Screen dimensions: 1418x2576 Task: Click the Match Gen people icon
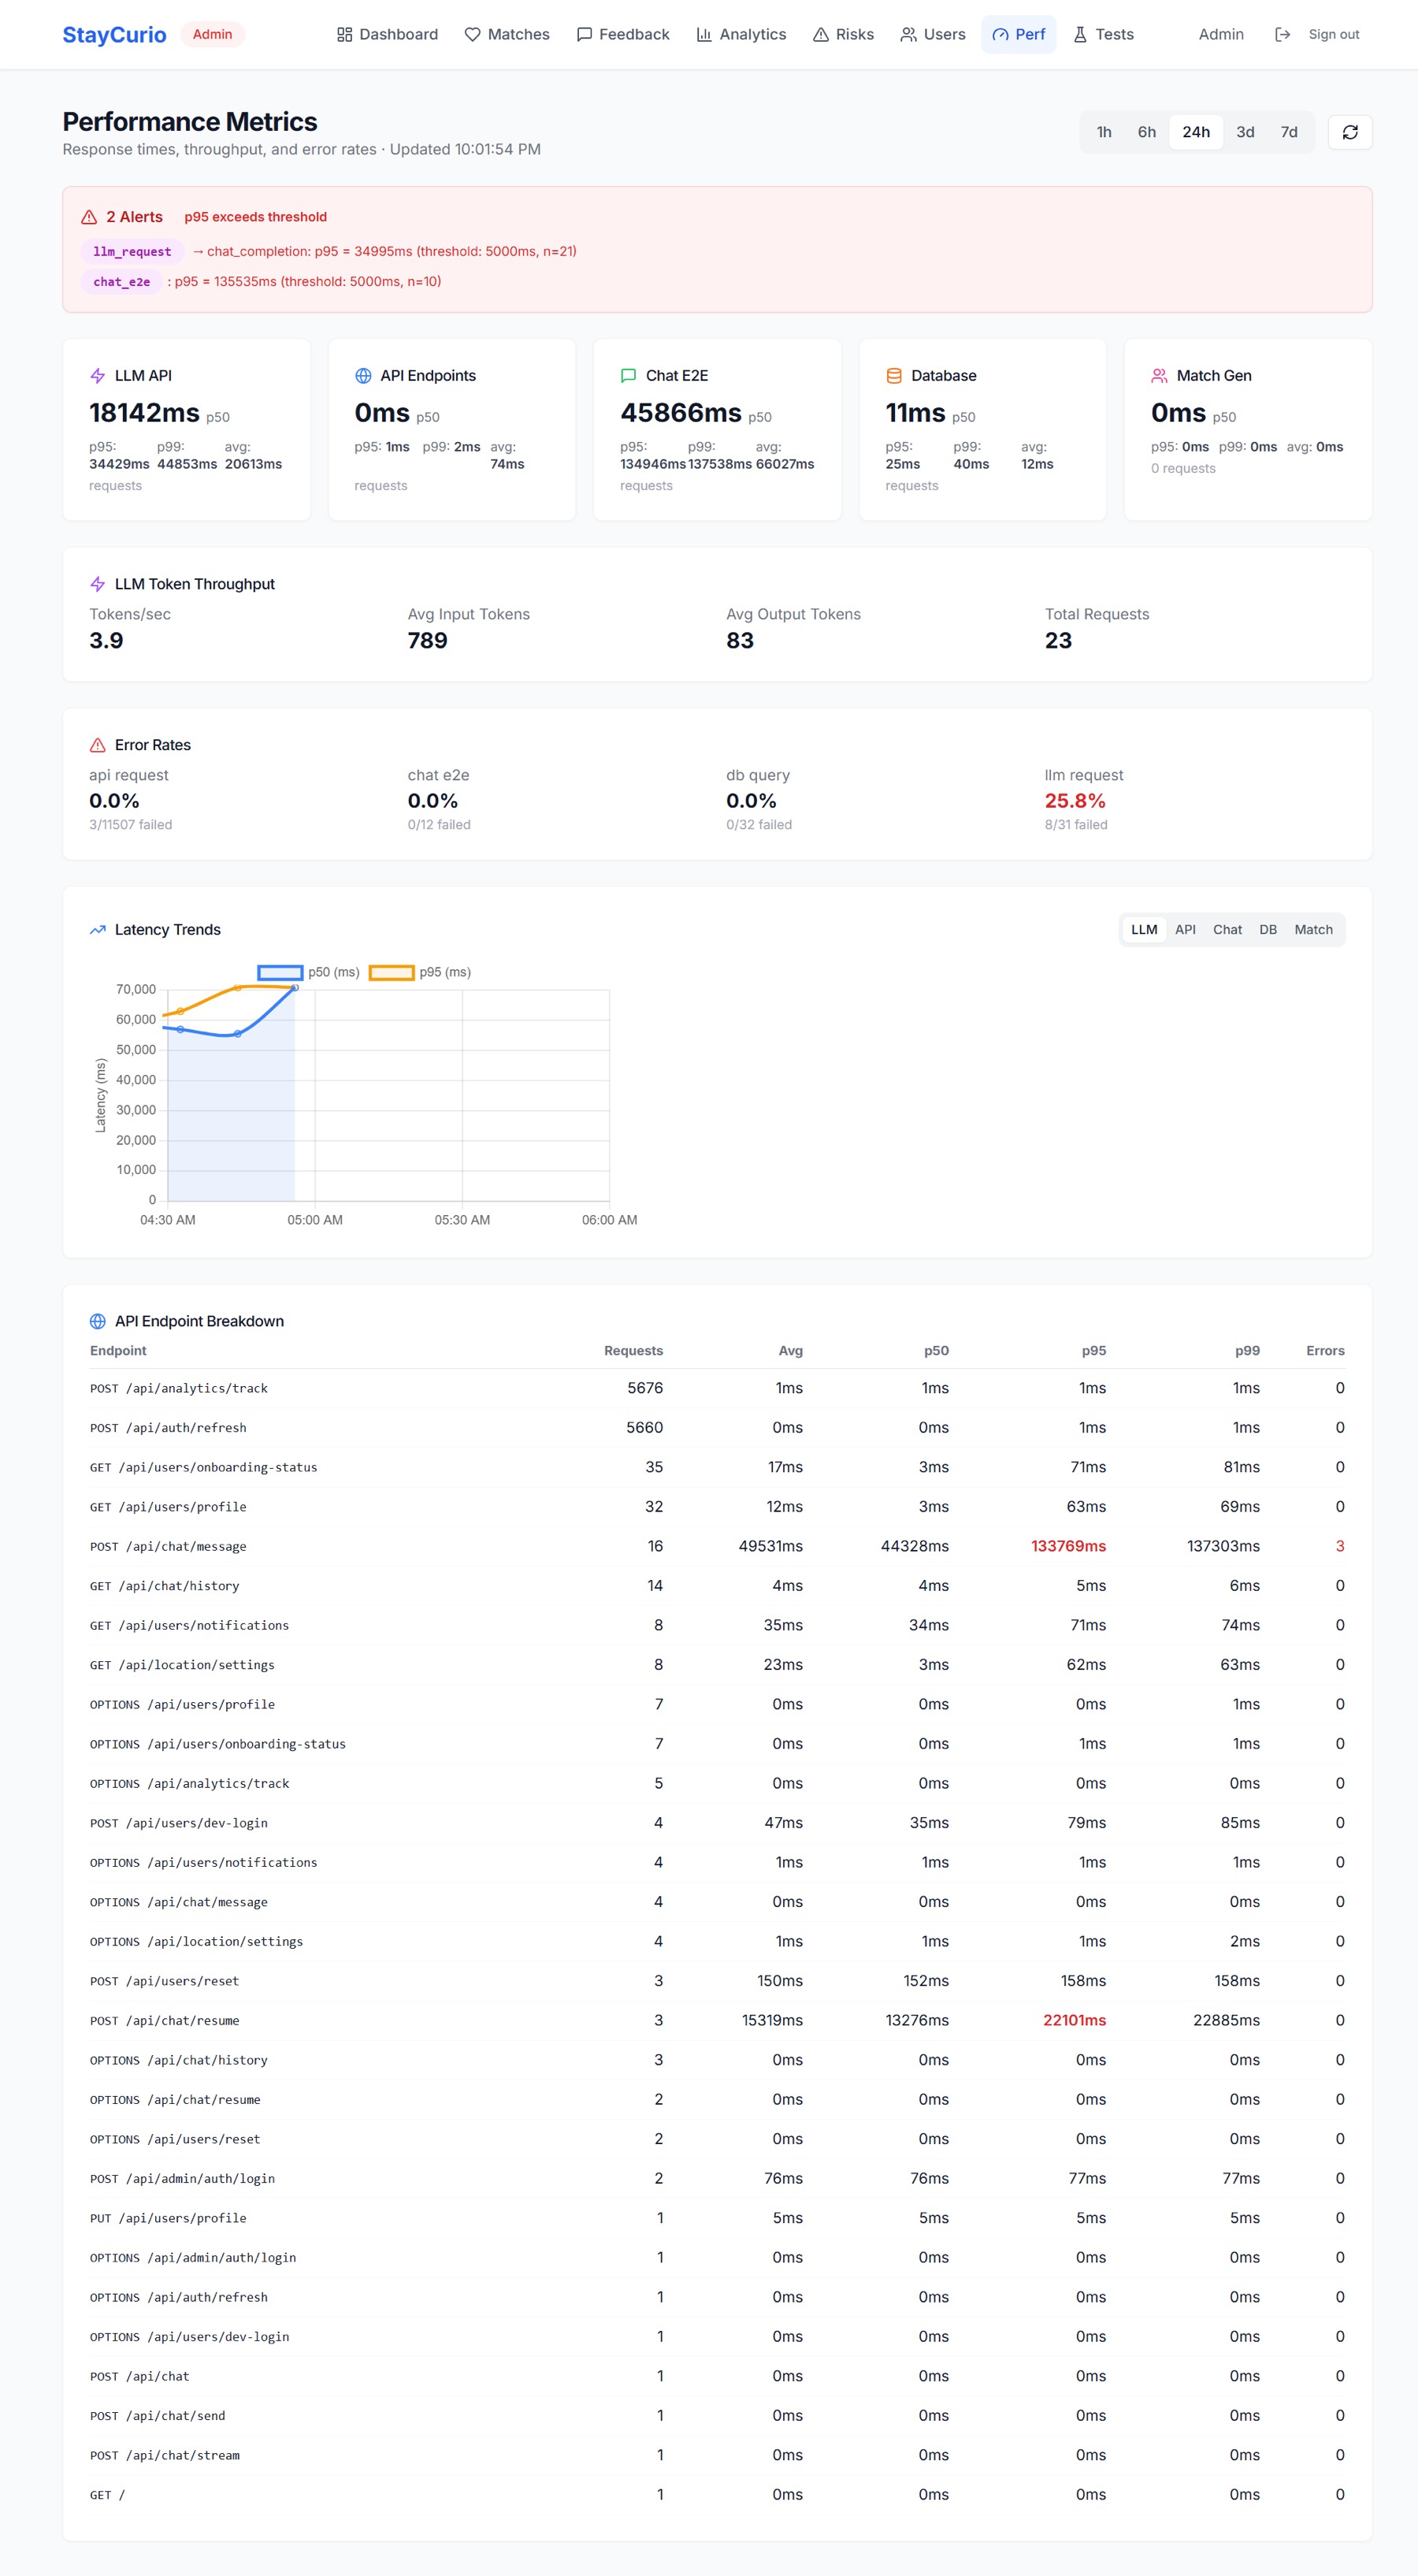pos(1159,376)
